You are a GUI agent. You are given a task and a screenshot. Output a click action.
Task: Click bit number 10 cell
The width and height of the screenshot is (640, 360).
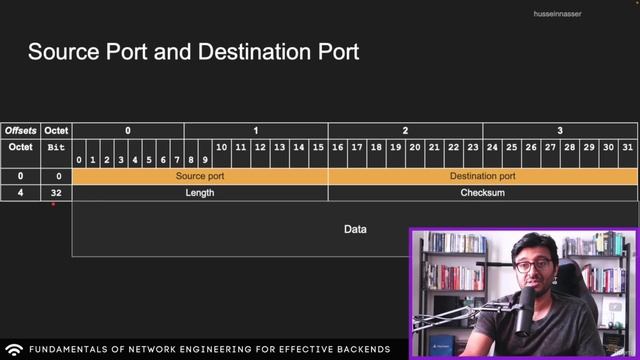pos(222,153)
